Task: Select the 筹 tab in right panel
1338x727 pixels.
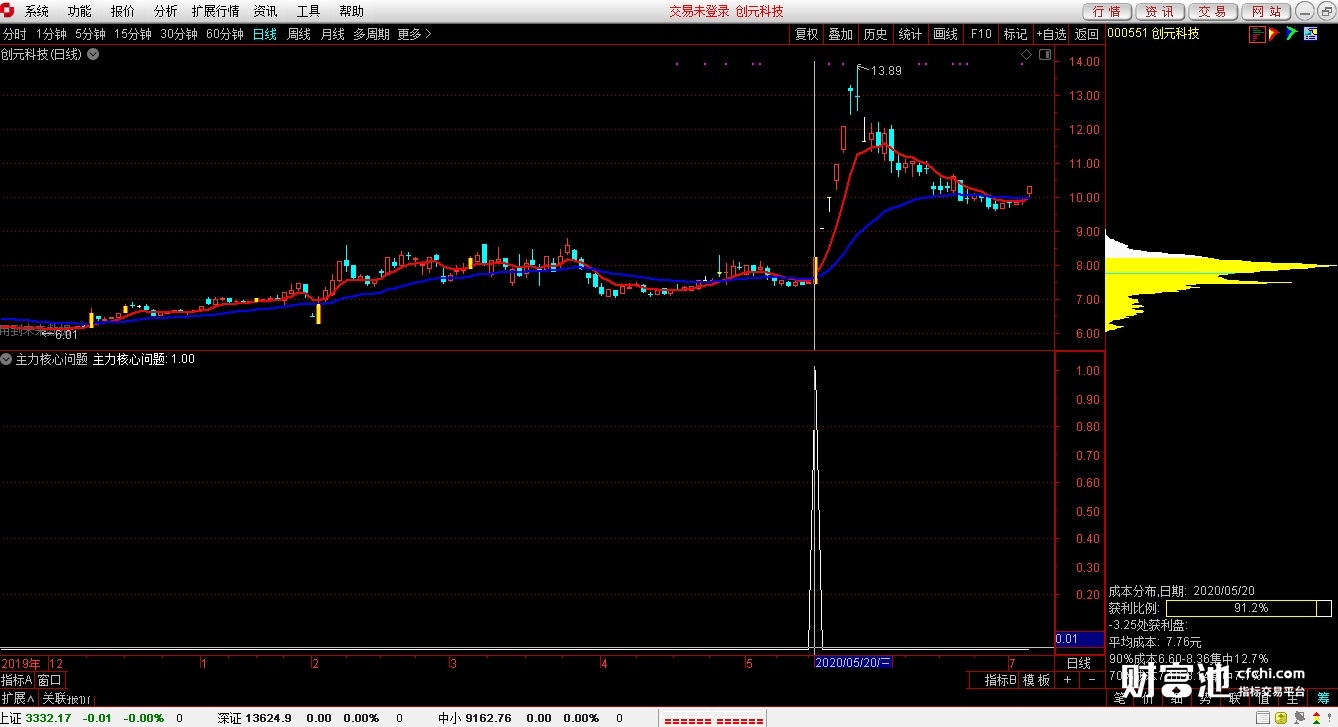Action: (1323, 698)
